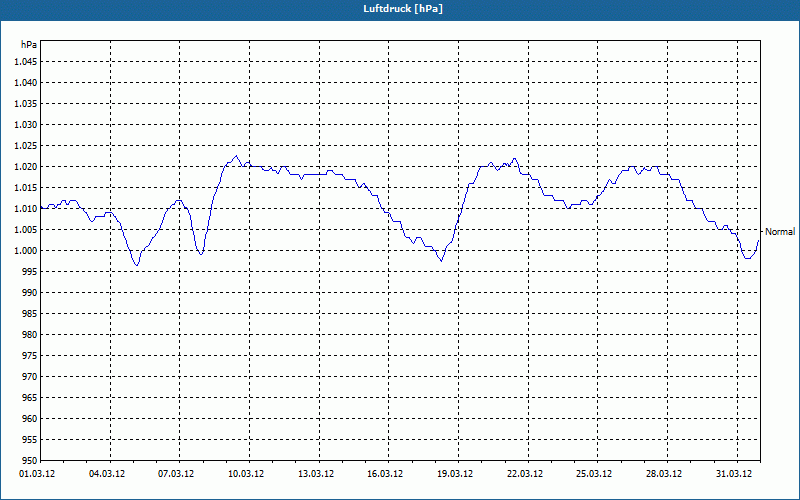This screenshot has height=500, width=800.
Task: Click the Luftdruck [hPa] chart title
Action: [x=403, y=9]
